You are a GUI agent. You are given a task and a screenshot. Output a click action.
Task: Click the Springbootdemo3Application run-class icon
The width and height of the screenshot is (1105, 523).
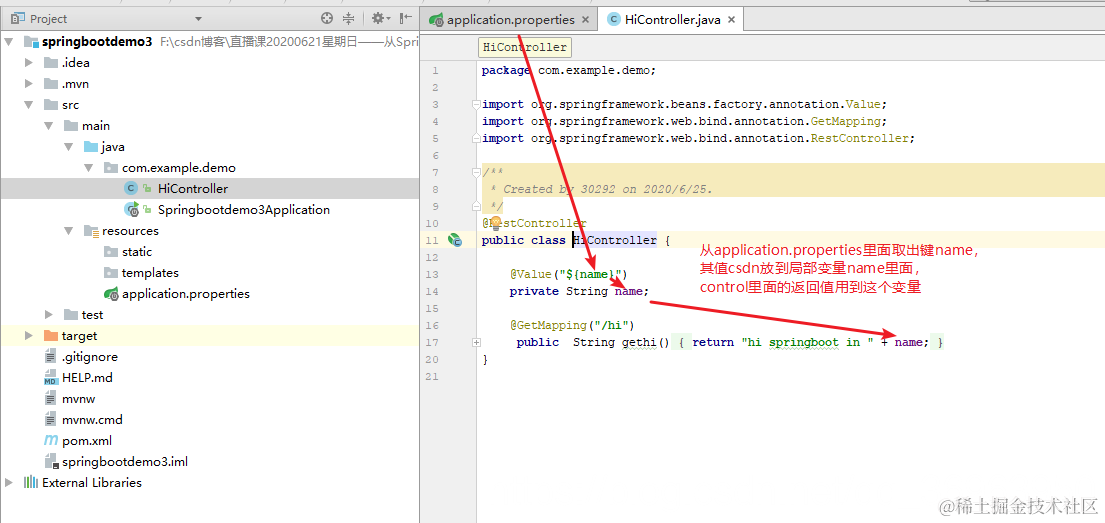[131, 210]
